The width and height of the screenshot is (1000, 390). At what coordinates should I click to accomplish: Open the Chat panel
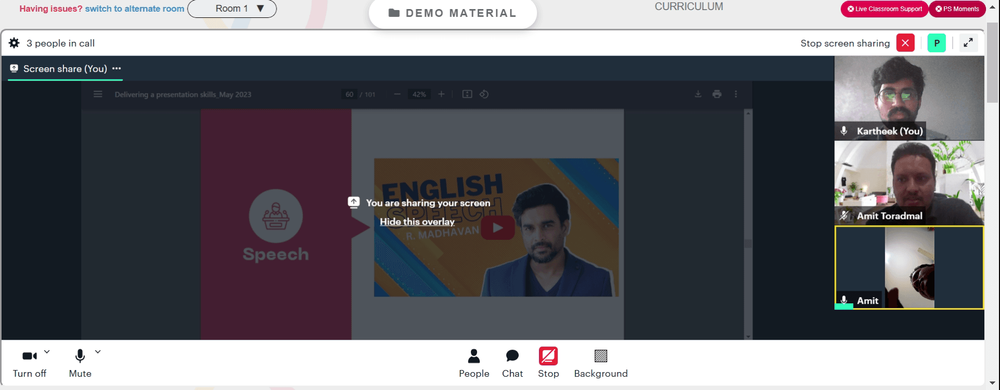[512, 363]
